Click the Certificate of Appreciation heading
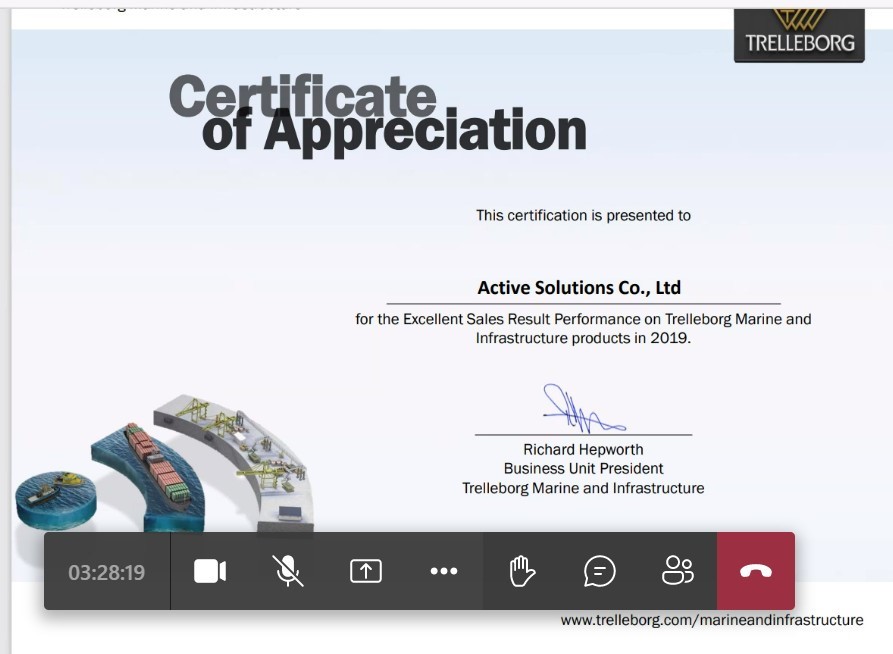The width and height of the screenshot is (893, 654). pos(378,114)
